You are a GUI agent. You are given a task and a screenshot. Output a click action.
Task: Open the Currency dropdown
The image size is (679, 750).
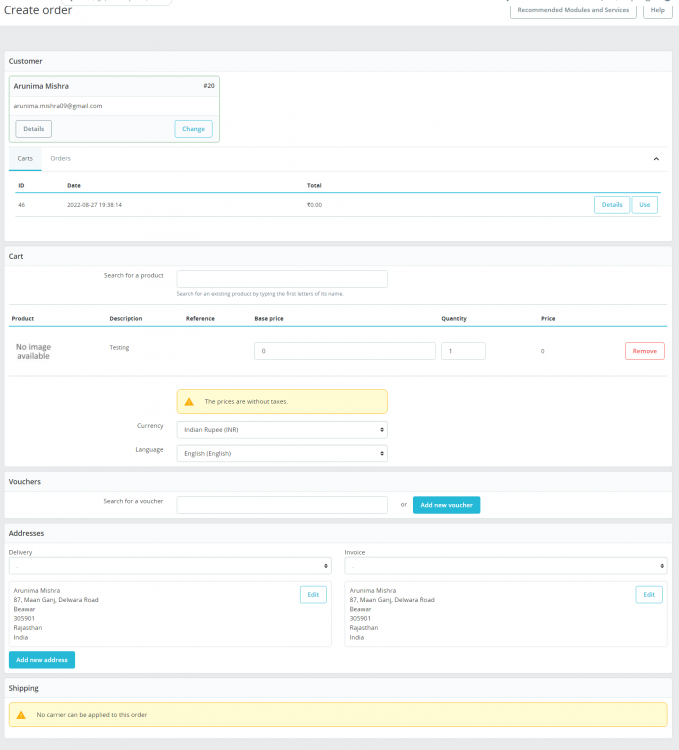click(x=282, y=430)
